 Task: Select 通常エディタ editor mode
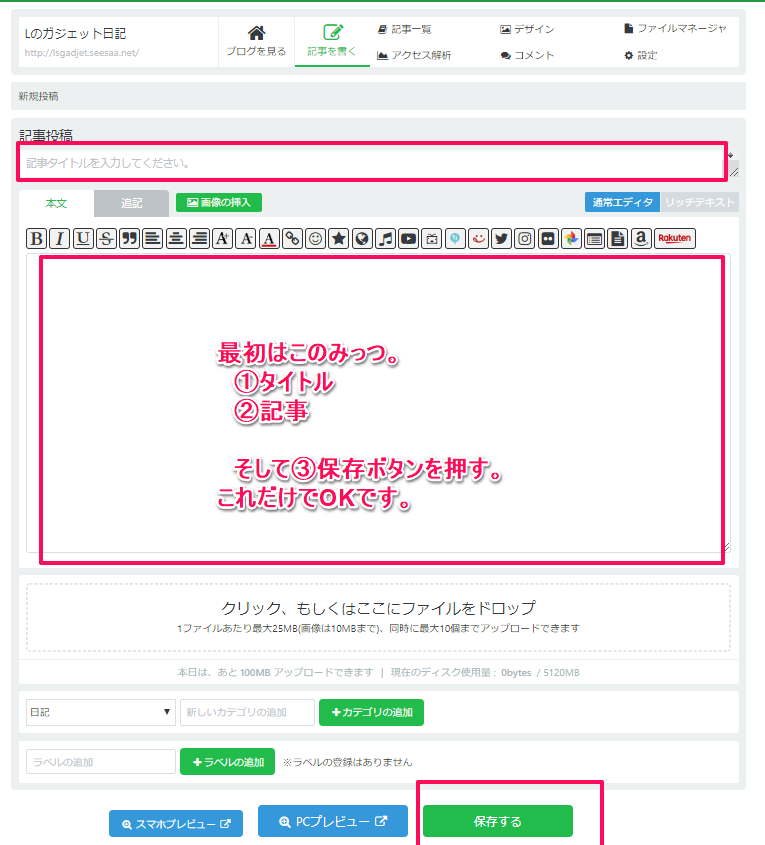[x=622, y=202]
